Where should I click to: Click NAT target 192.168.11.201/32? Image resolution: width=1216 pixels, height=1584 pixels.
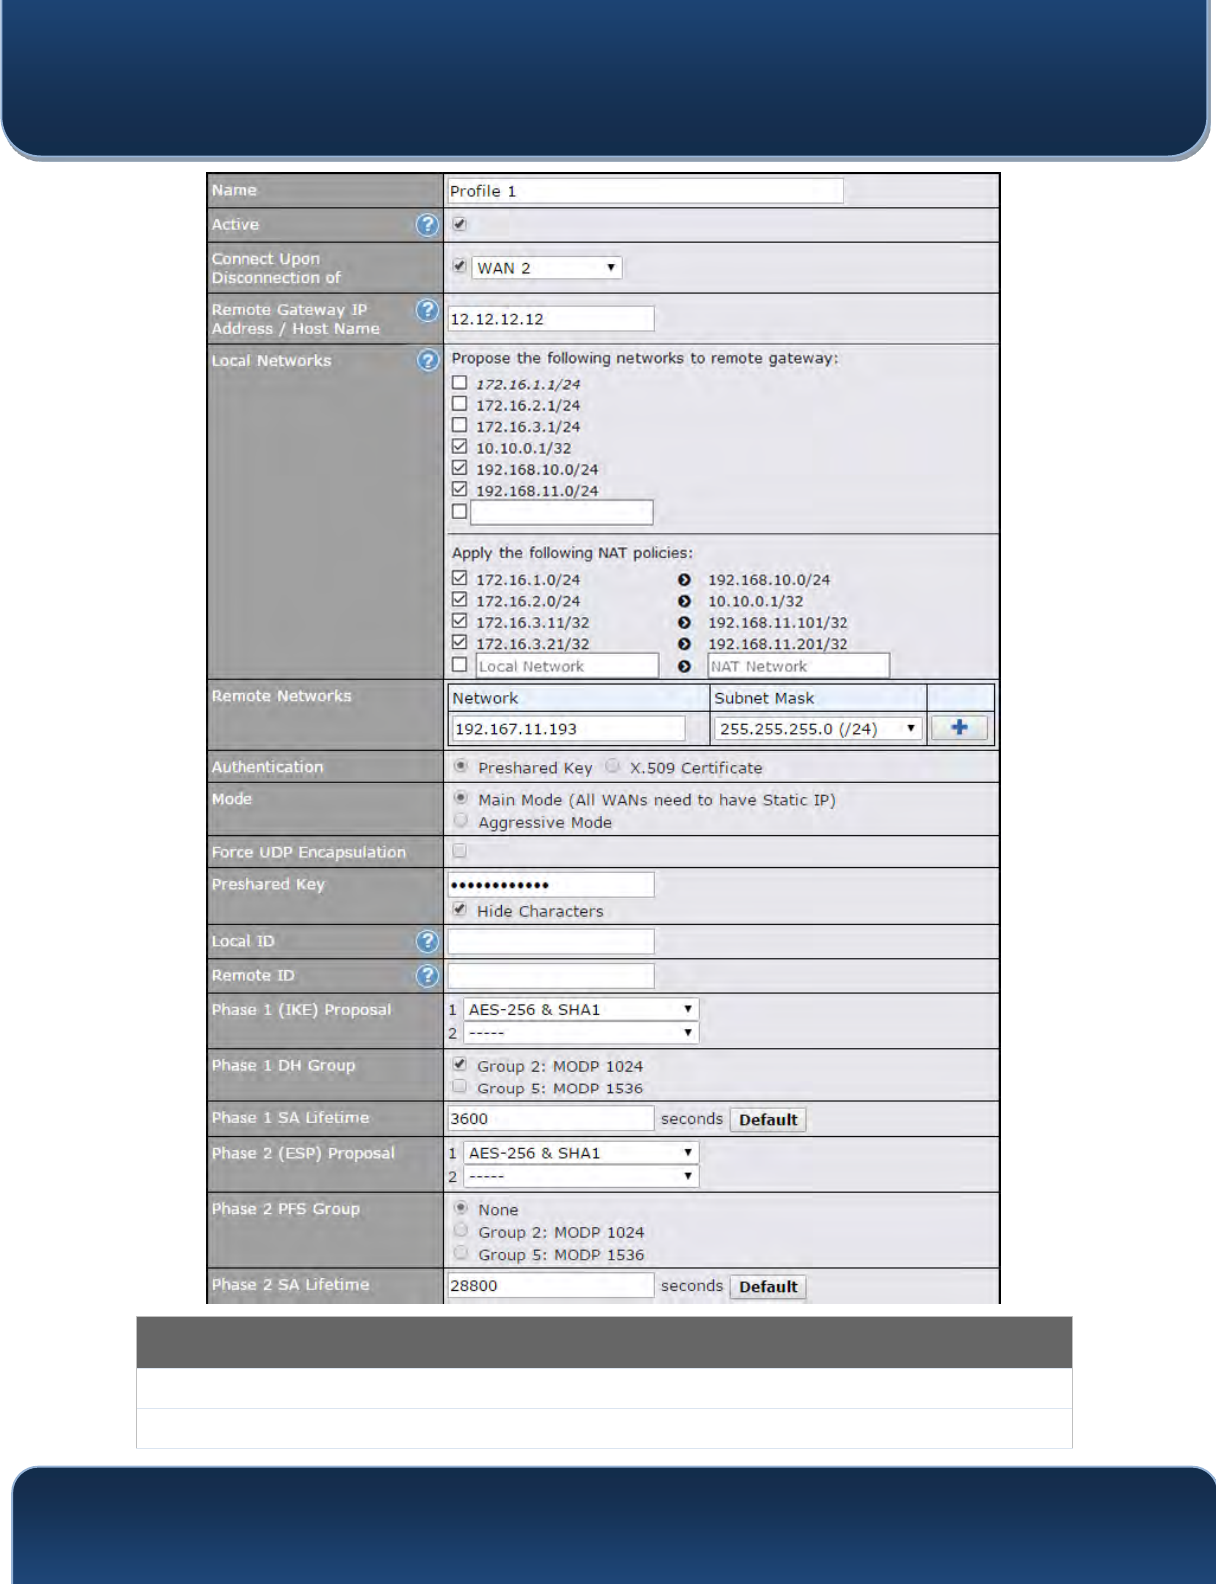pos(778,645)
